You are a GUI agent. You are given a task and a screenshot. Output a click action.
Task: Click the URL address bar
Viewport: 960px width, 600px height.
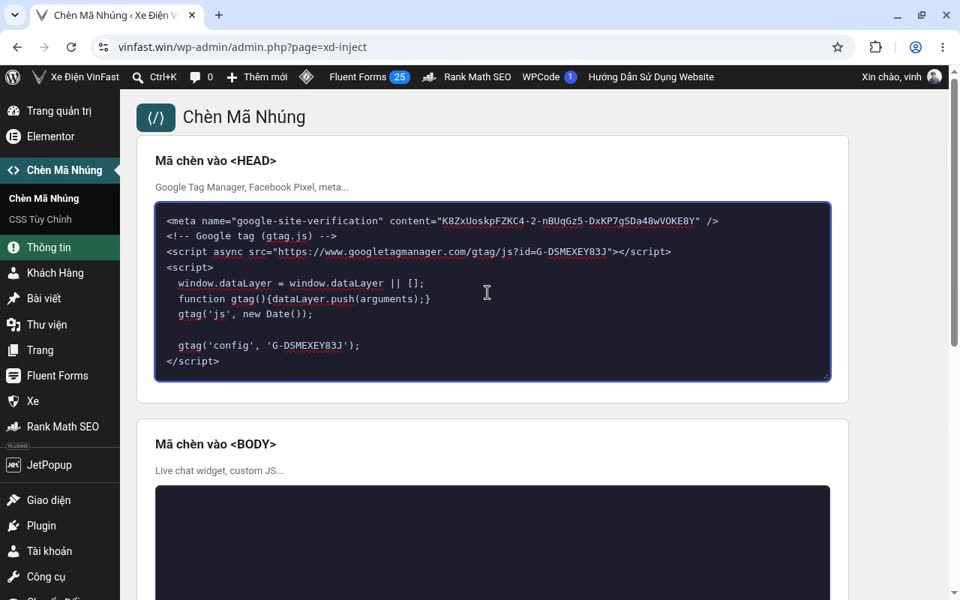pyautogui.click(x=471, y=47)
